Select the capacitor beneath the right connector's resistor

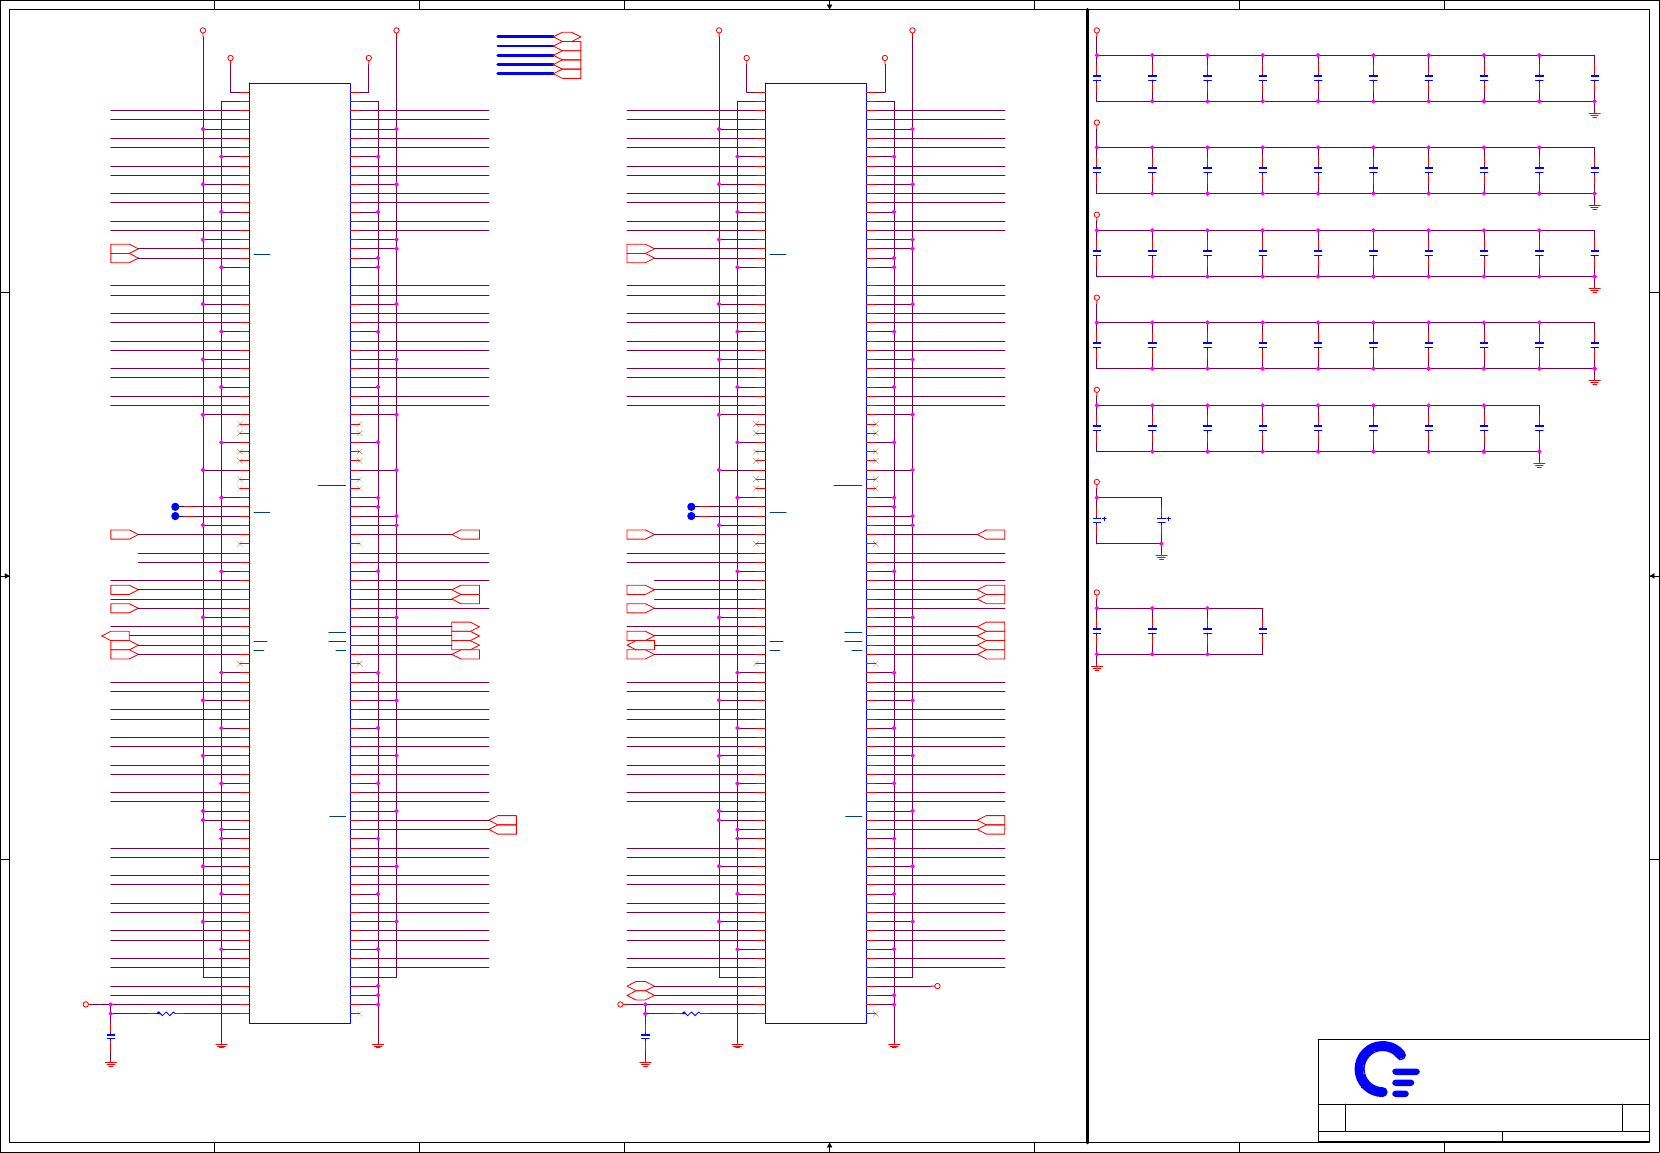(x=645, y=1036)
